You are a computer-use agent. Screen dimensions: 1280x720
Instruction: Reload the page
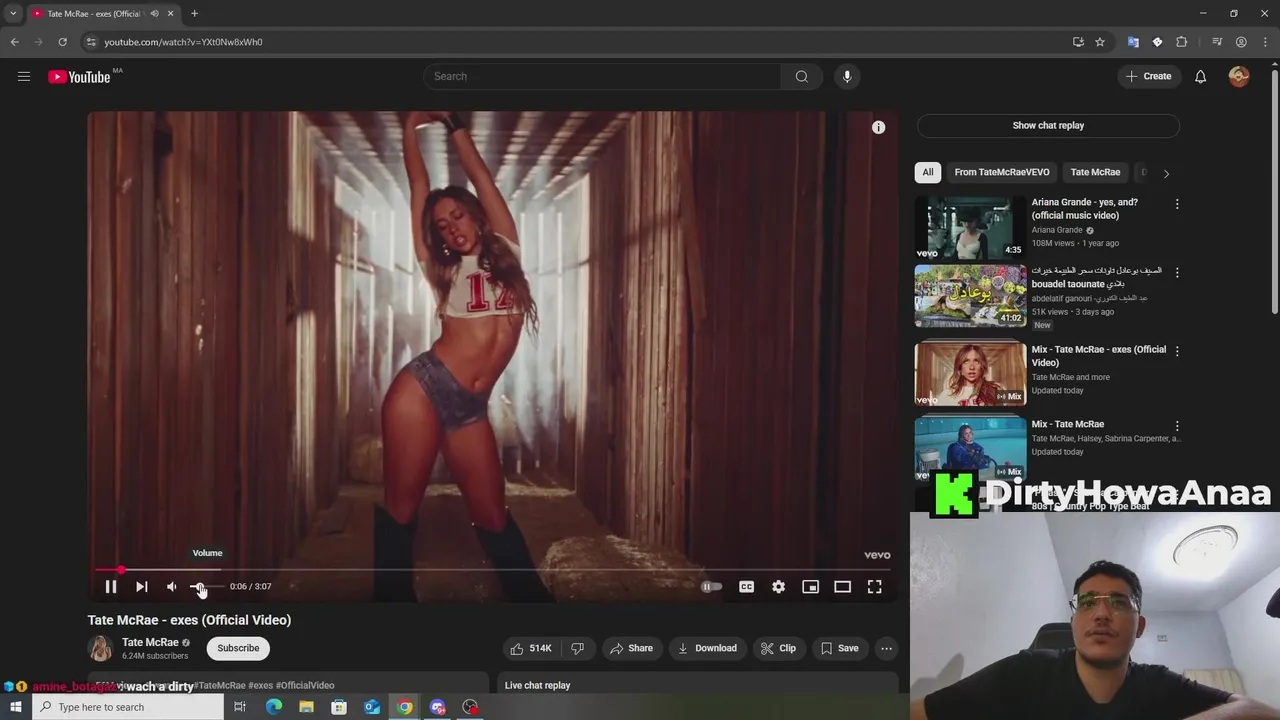pyautogui.click(x=62, y=42)
